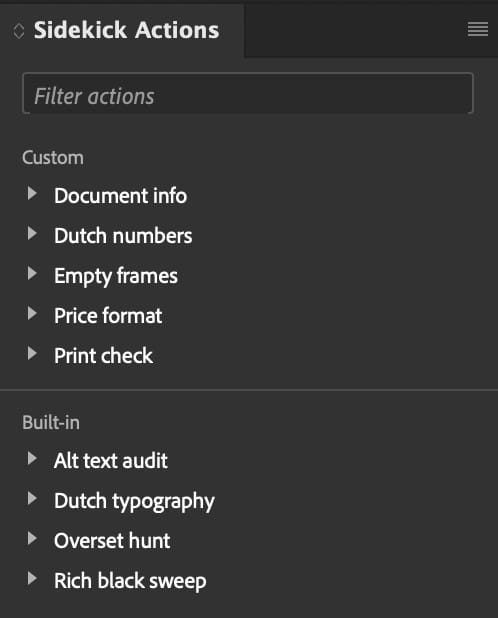Expand the Dutch numbers action
Viewport: 498px width, 618px height.
[32, 233]
